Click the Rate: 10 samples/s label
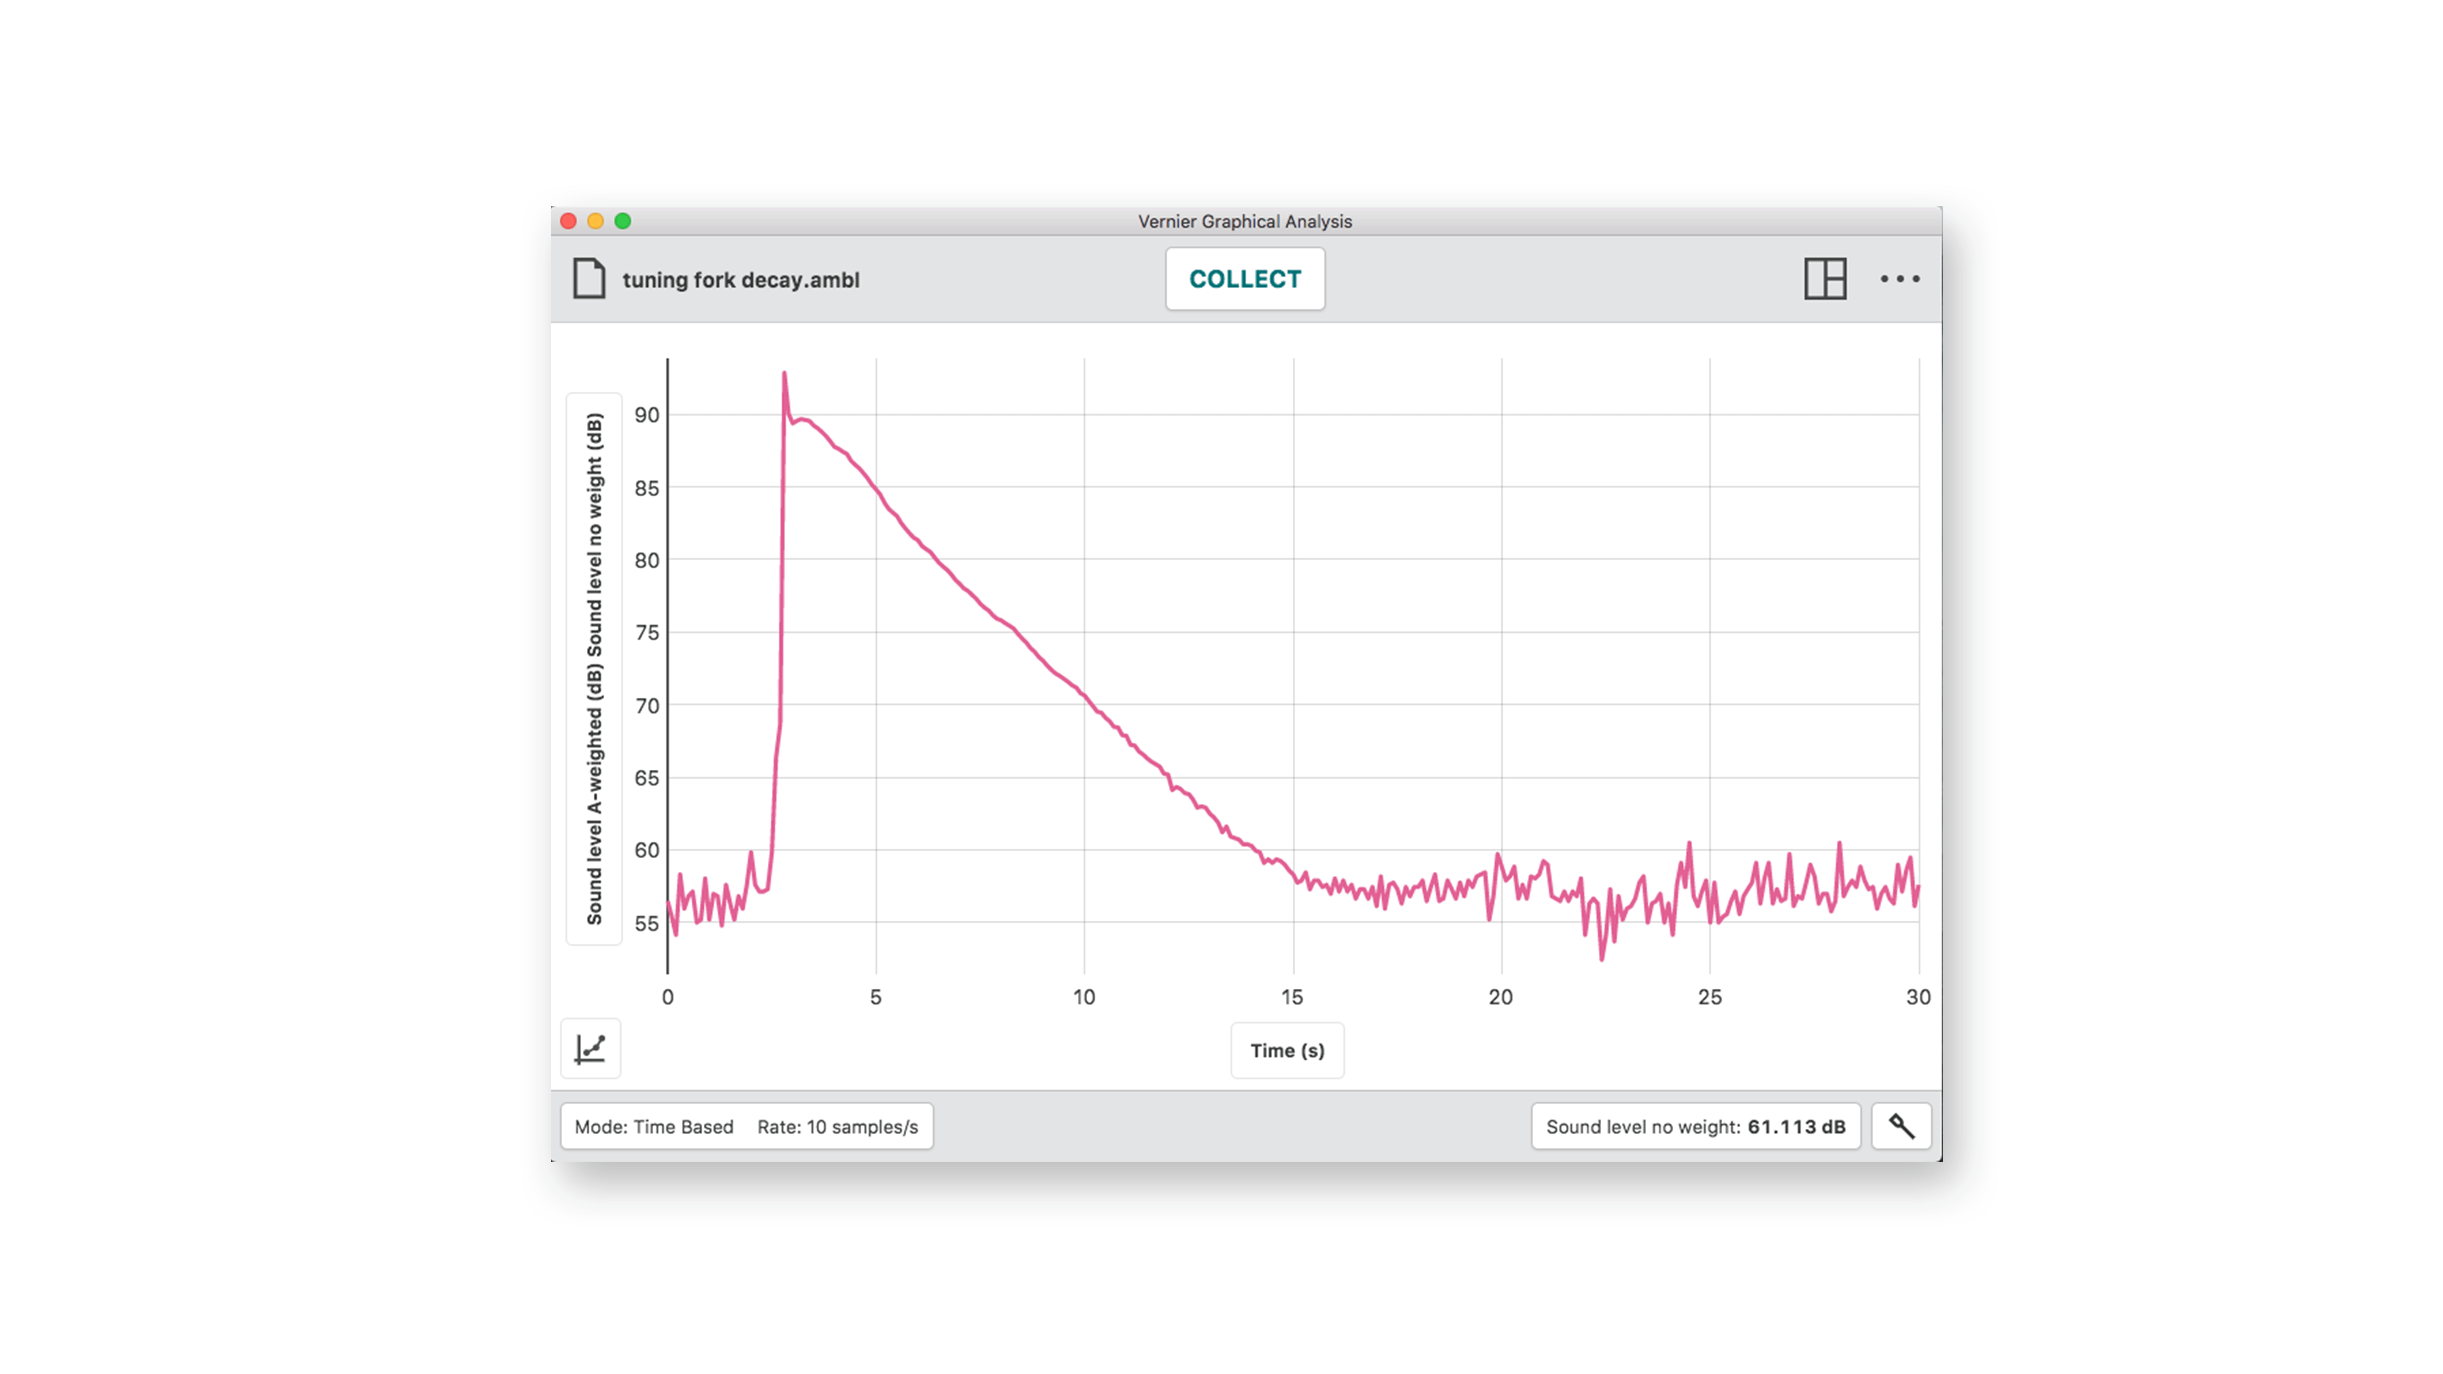This screenshot has height=1374, width=2443. click(838, 1126)
